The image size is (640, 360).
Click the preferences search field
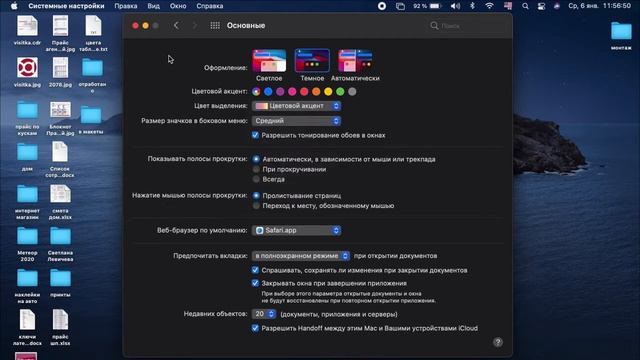(x=466, y=25)
